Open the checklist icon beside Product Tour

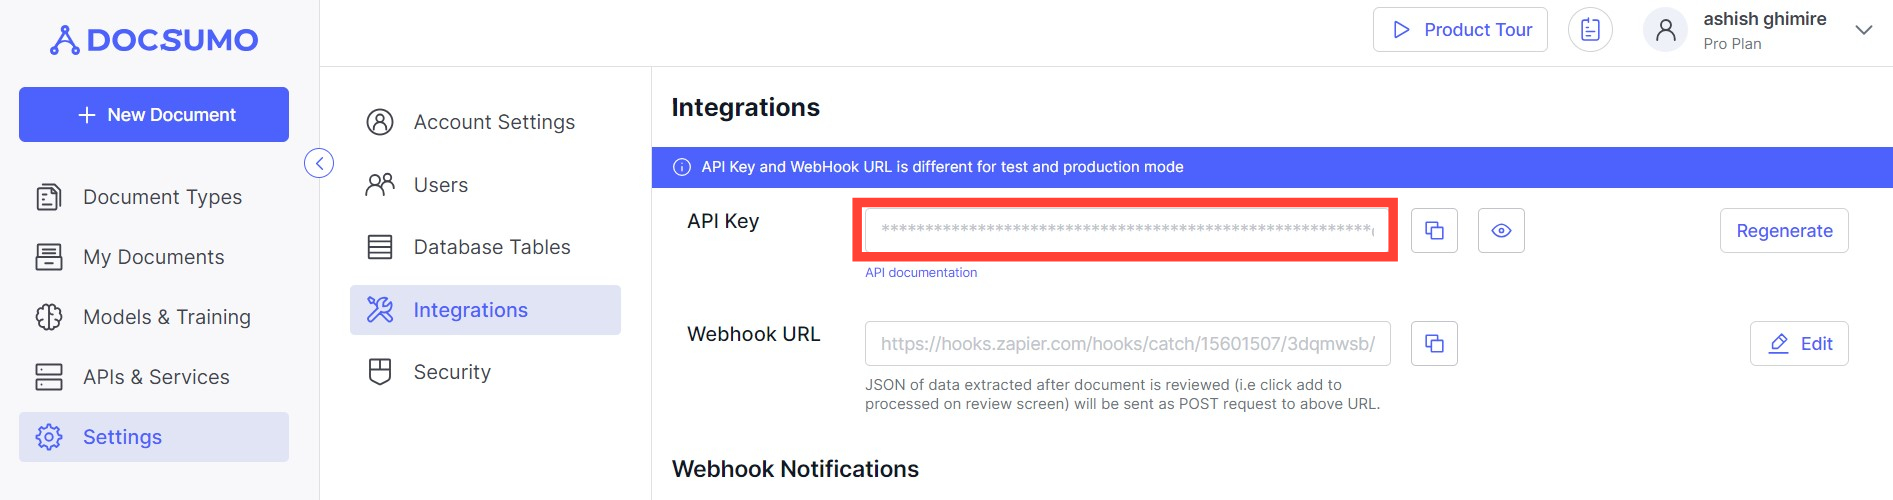point(1590,30)
